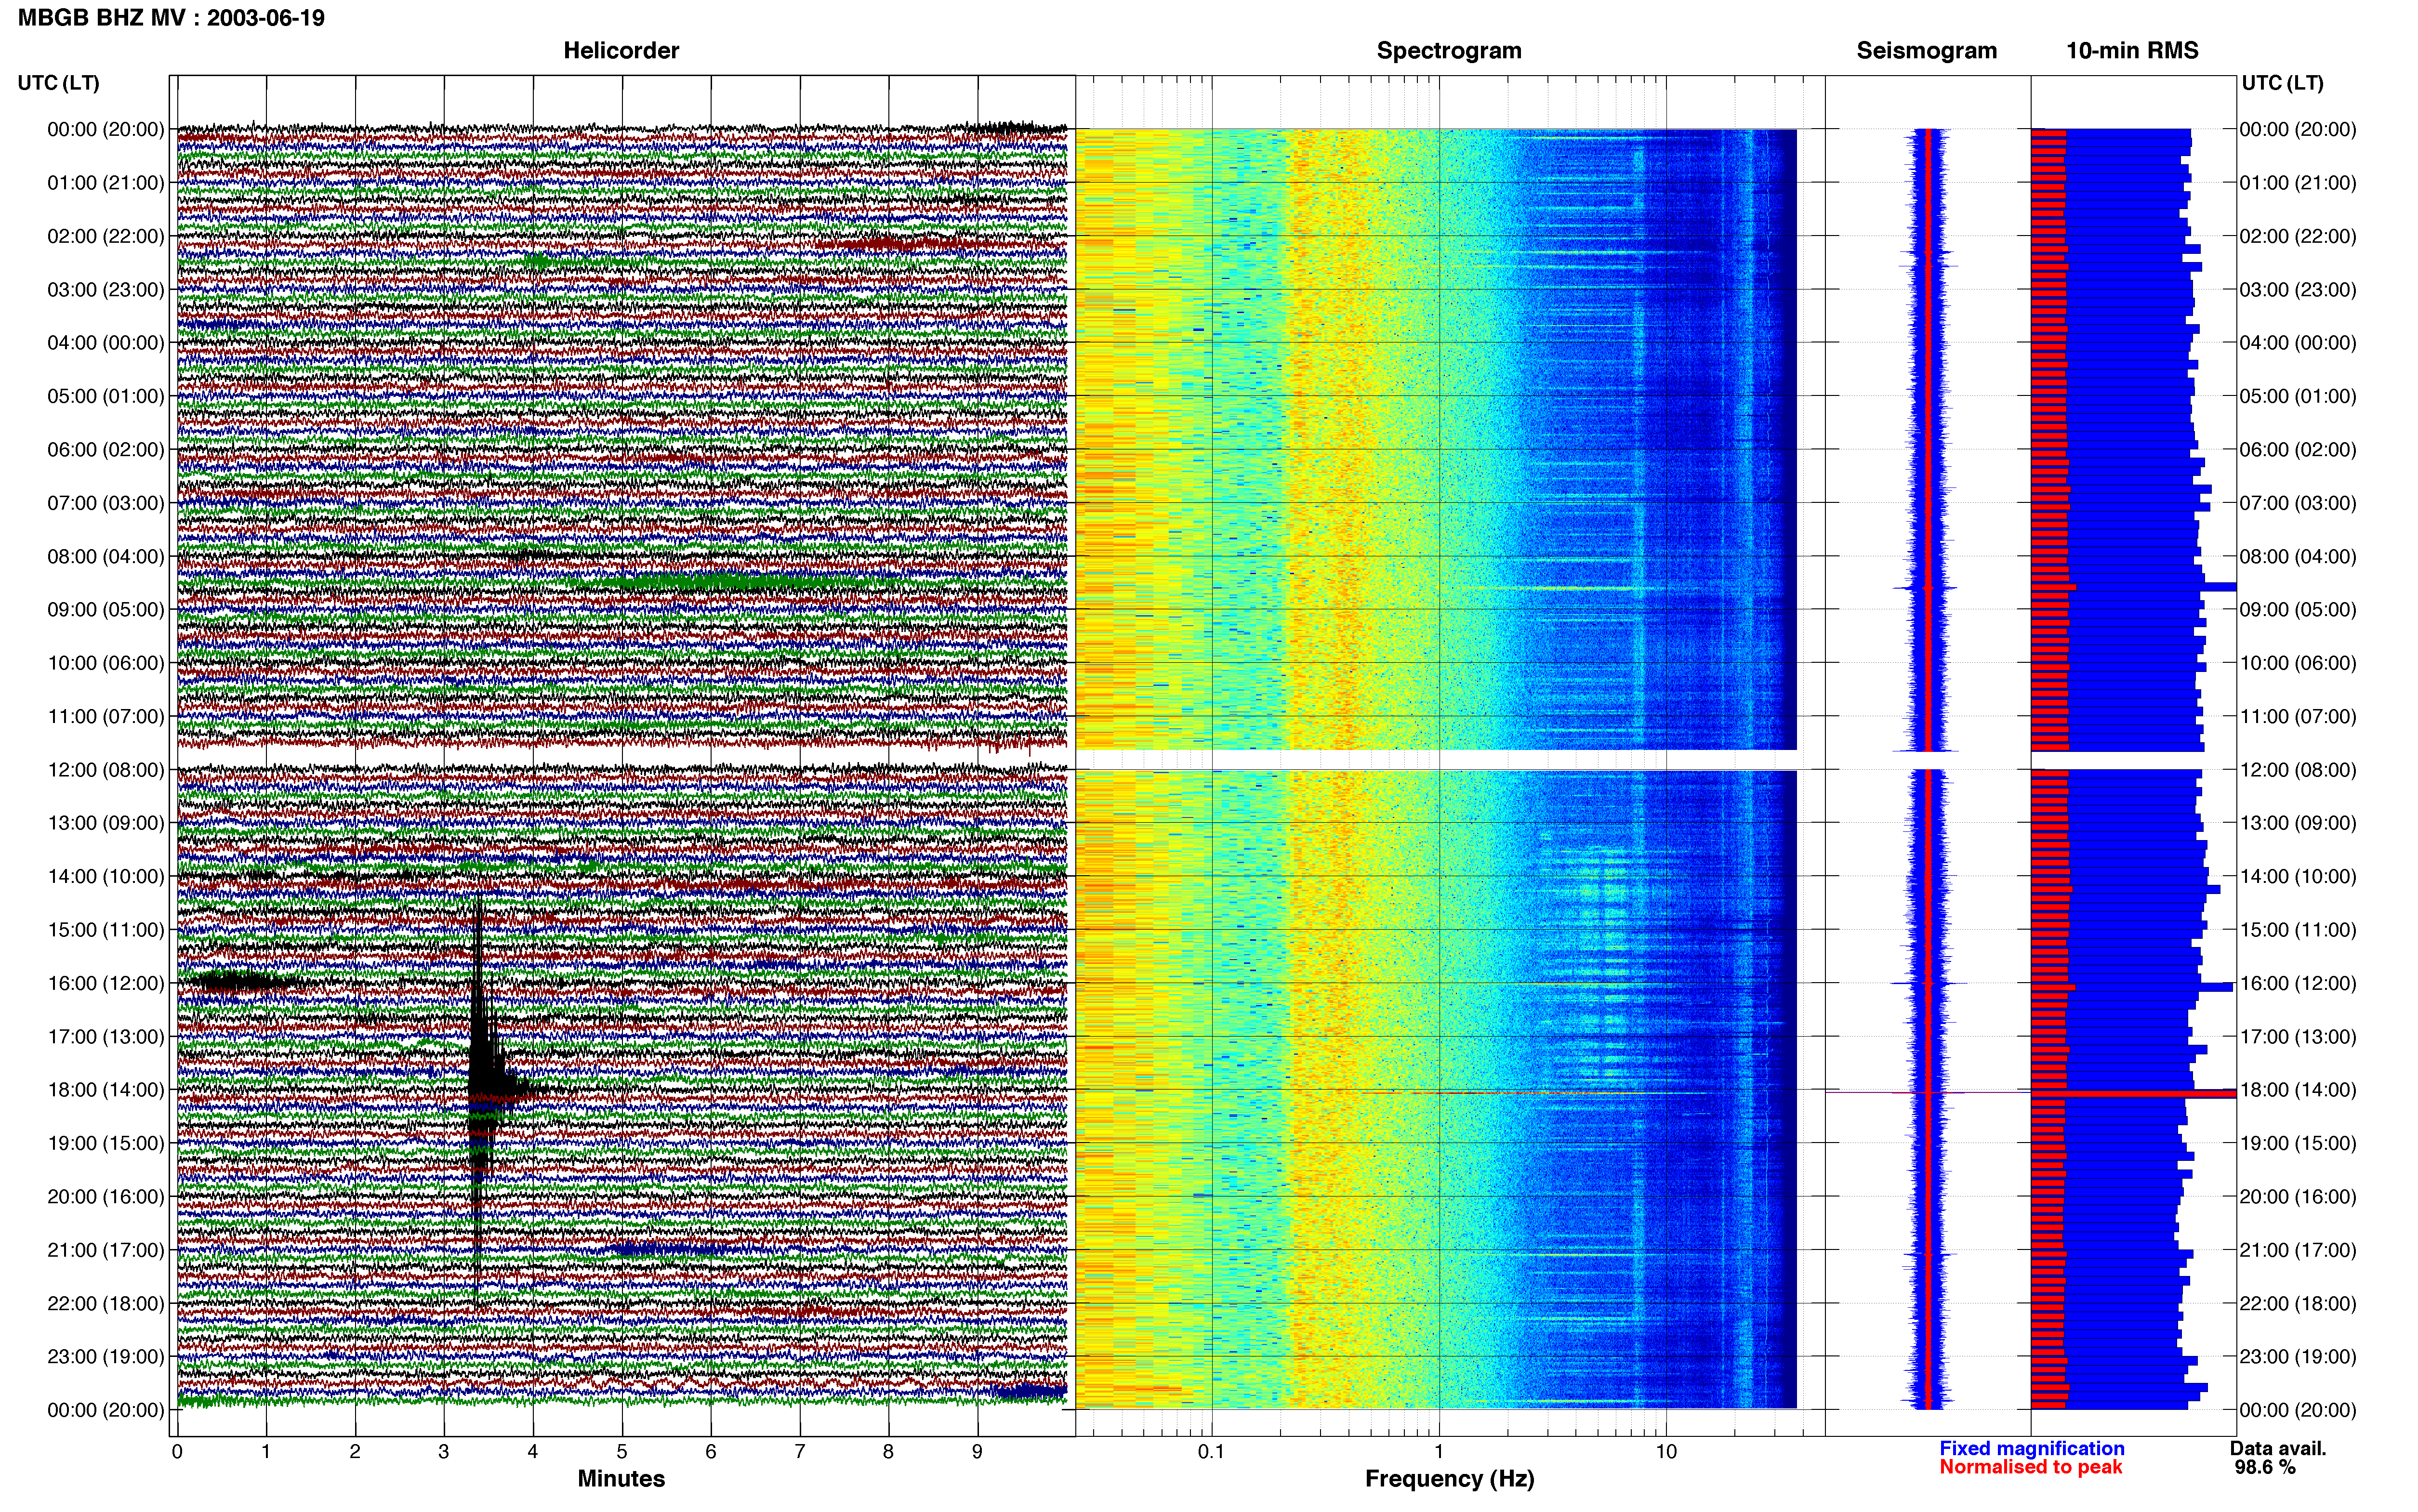Select "10:00 (06:00)" on the left time axis
Image resolution: width=2418 pixels, height=1512 pixels.
[106, 663]
